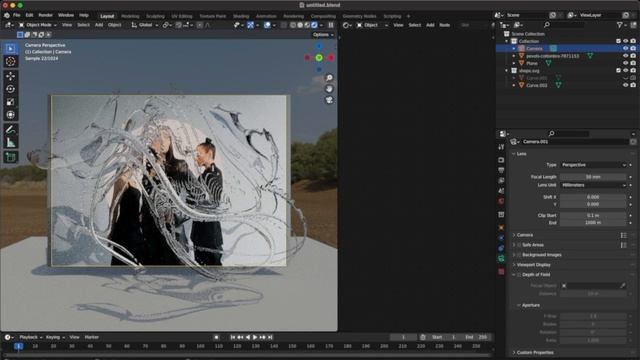Open the outliner filter funnel
The width and height of the screenshot is (640, 360).
click(x=620, y=25)
